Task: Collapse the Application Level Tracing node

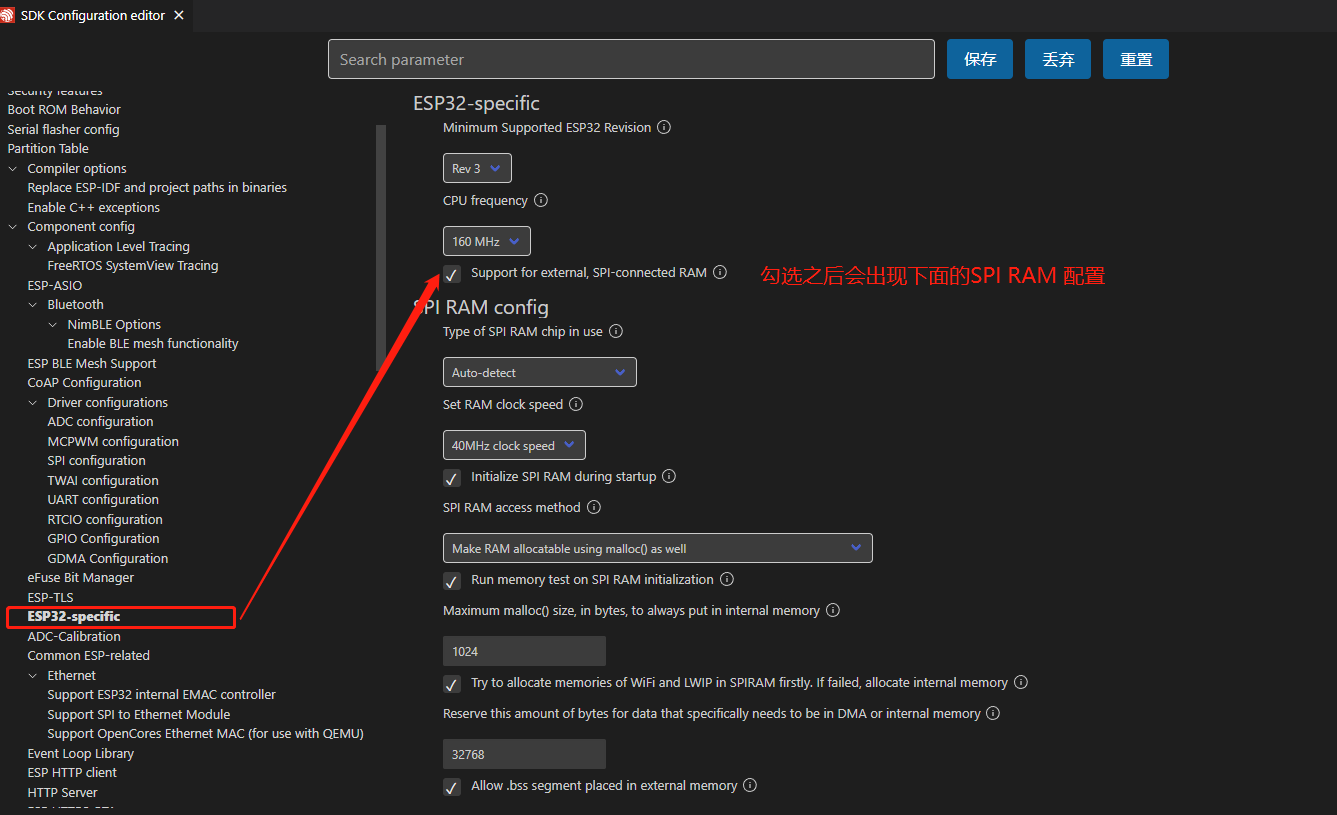Action: click(33, 246)
